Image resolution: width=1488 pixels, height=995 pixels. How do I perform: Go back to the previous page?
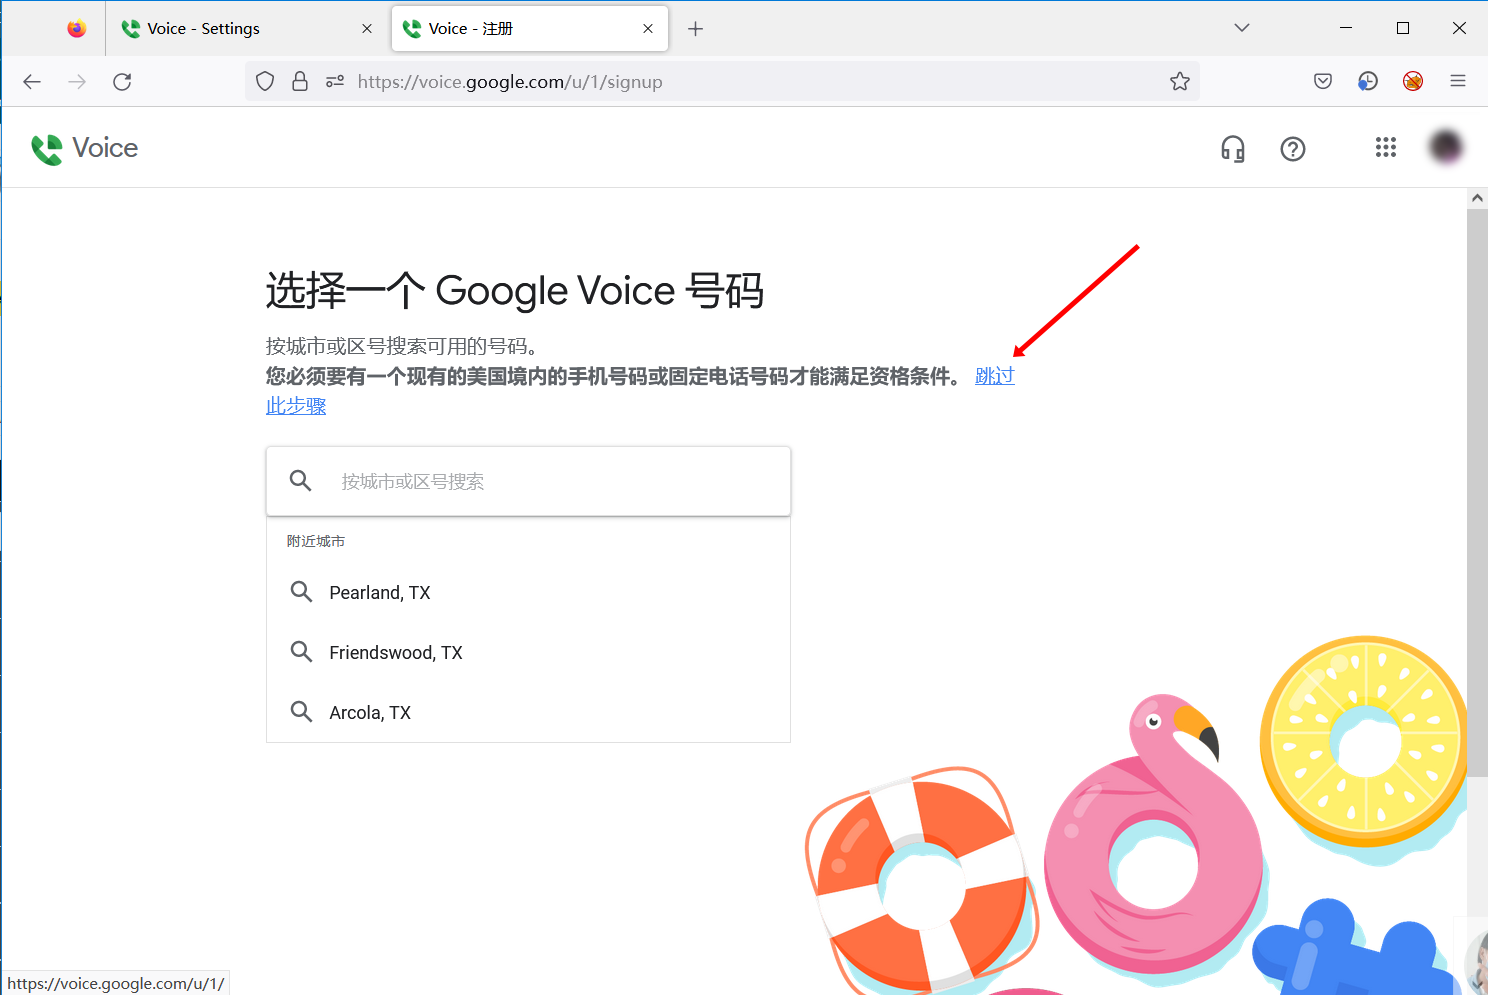click(x=32, y=82)
